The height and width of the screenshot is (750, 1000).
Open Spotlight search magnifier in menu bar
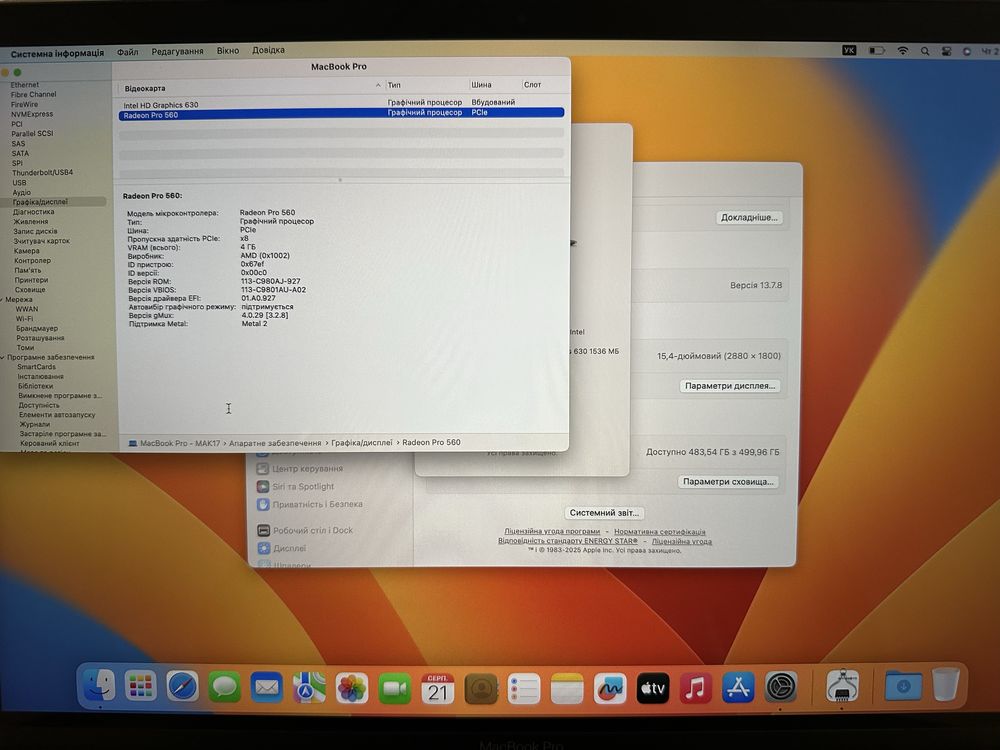point(925,51)
